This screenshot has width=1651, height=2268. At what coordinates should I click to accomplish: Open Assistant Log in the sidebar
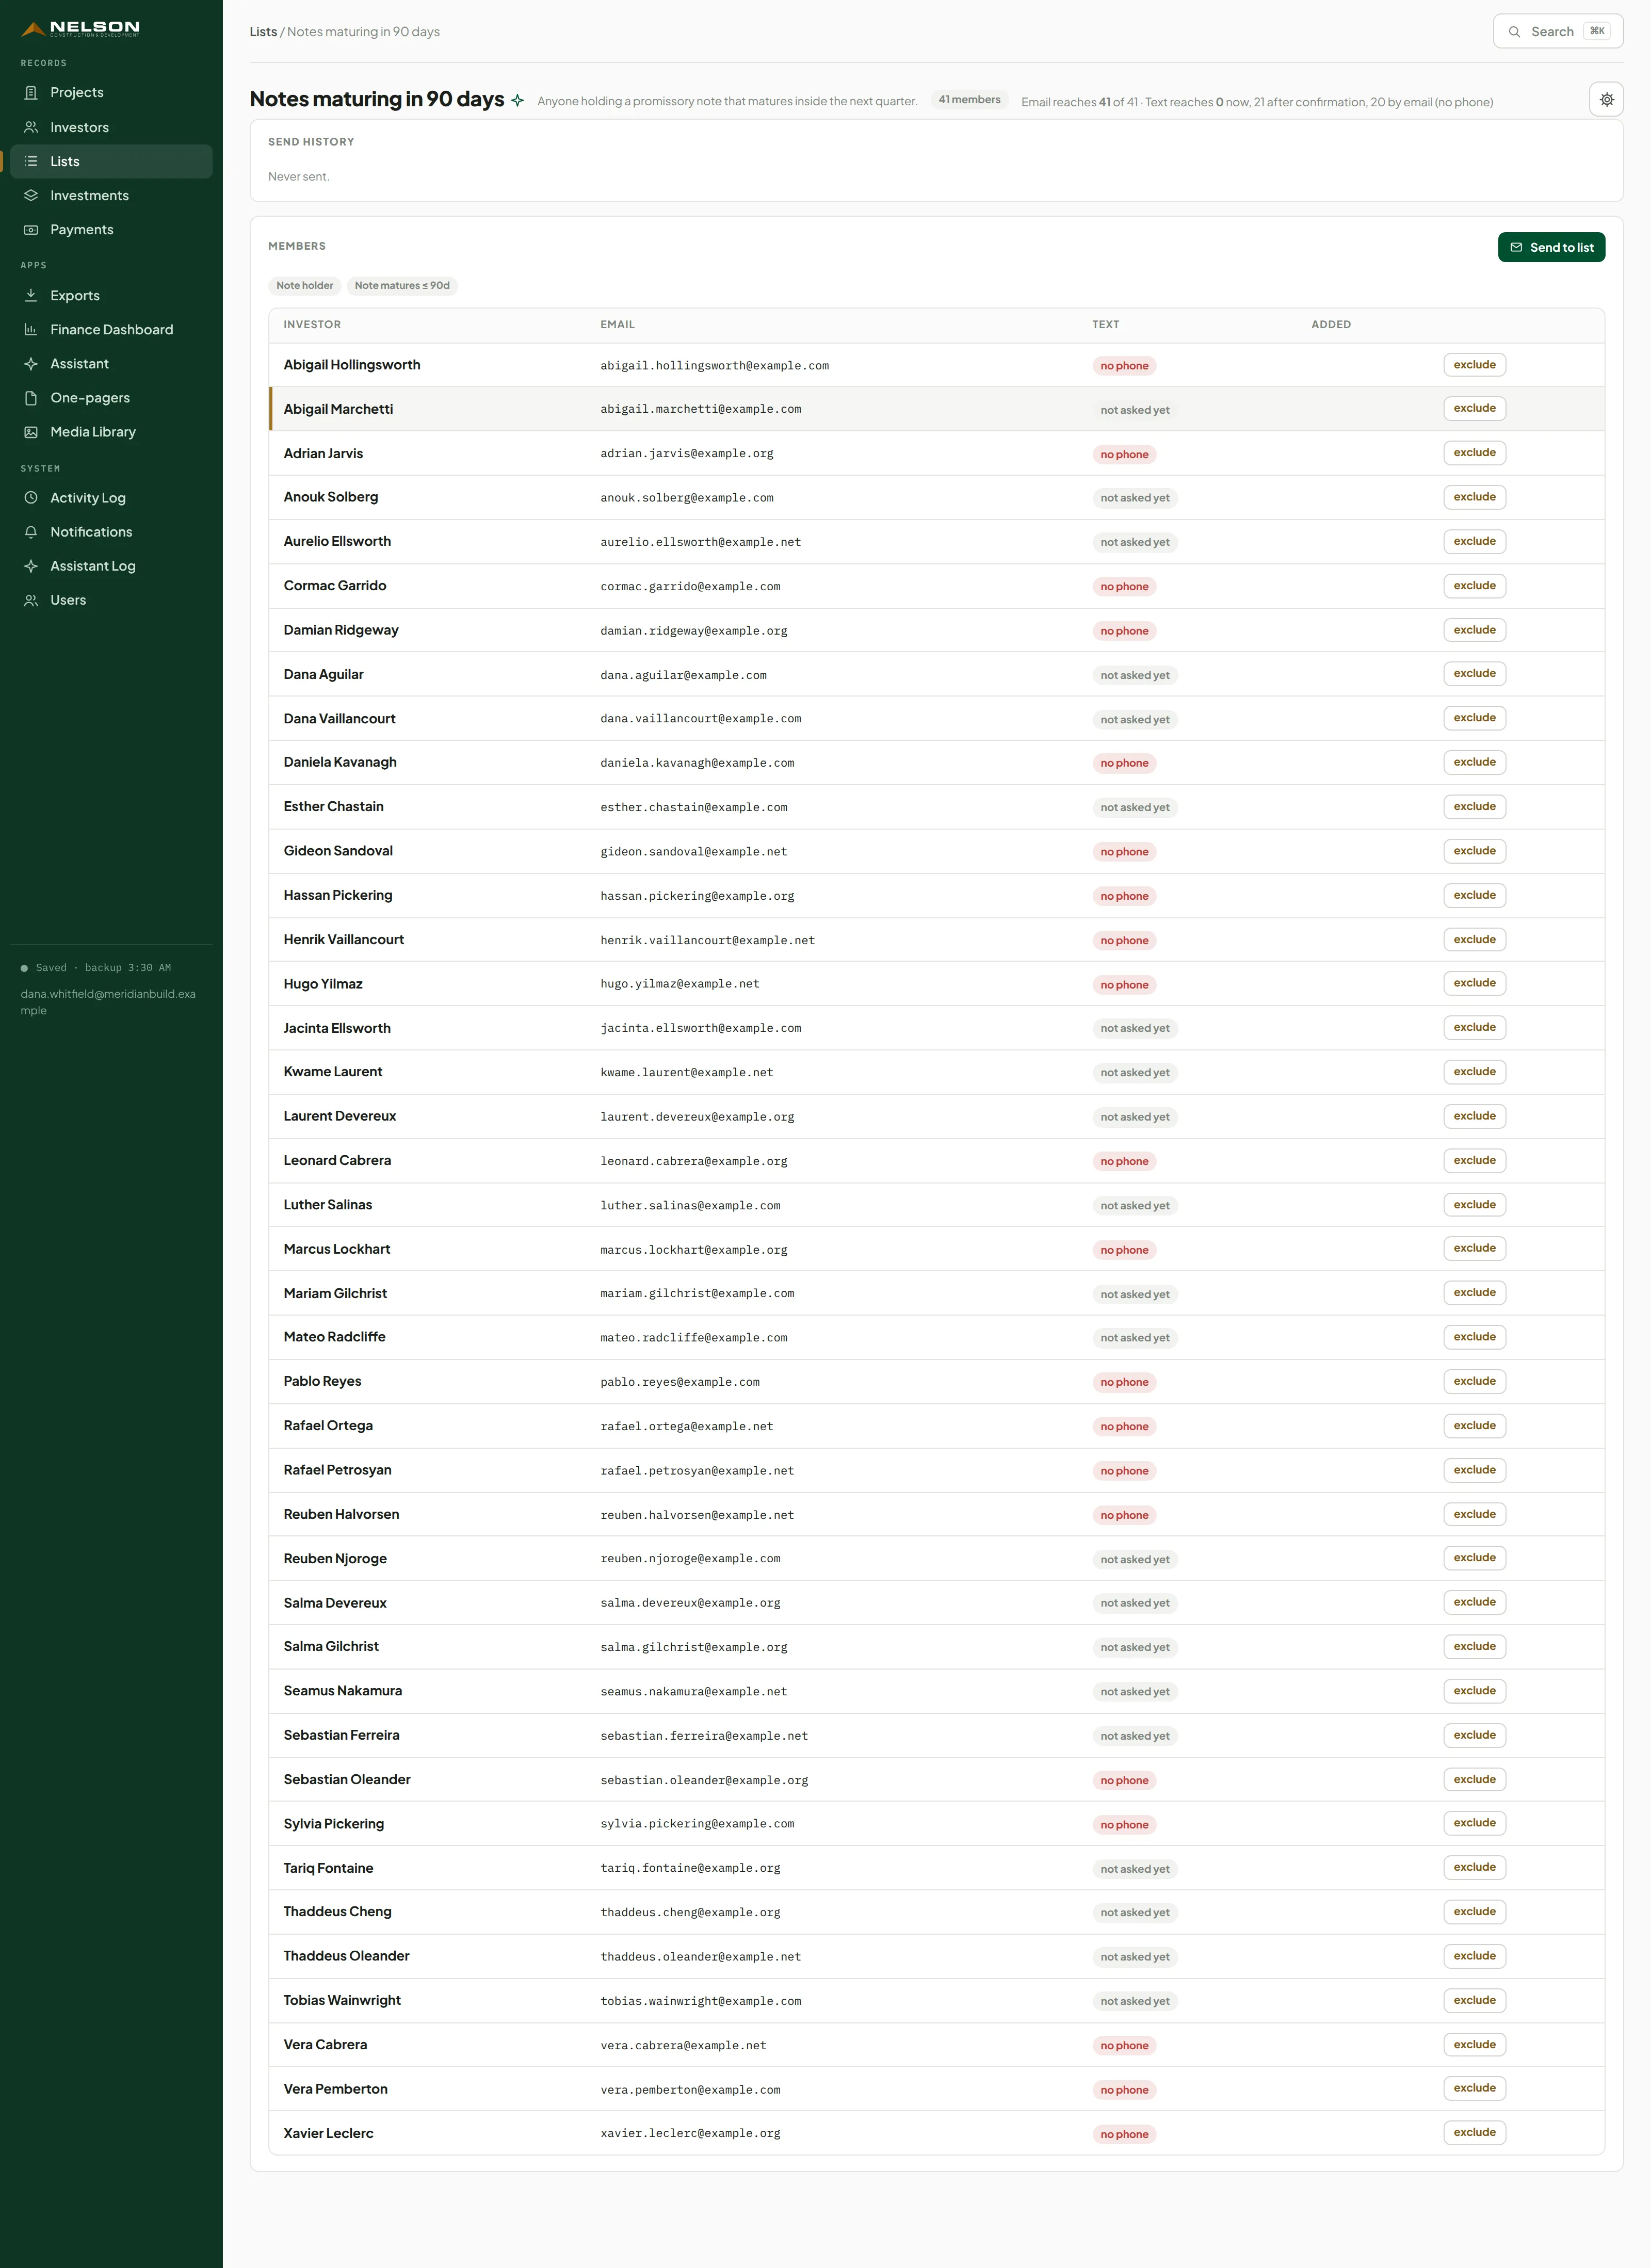111,565
